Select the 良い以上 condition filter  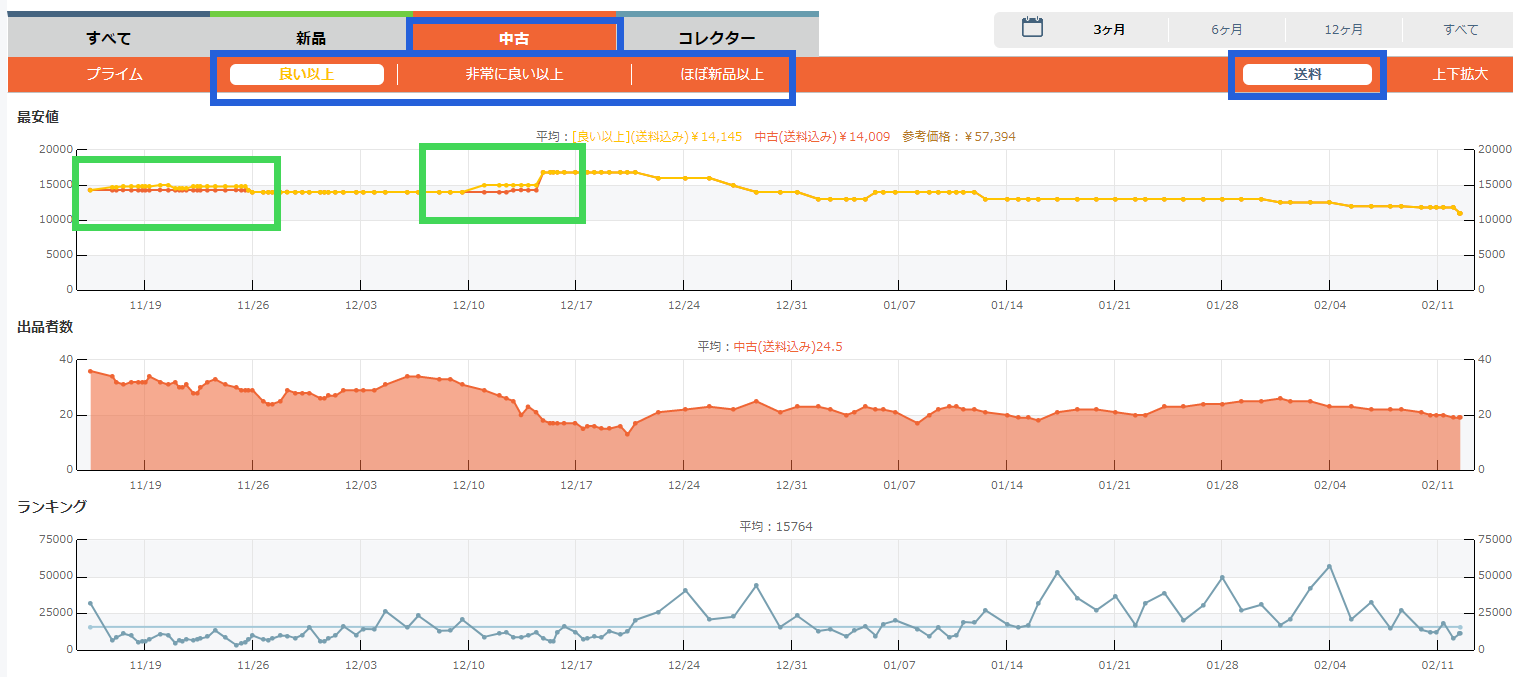[x=307, y=74]
